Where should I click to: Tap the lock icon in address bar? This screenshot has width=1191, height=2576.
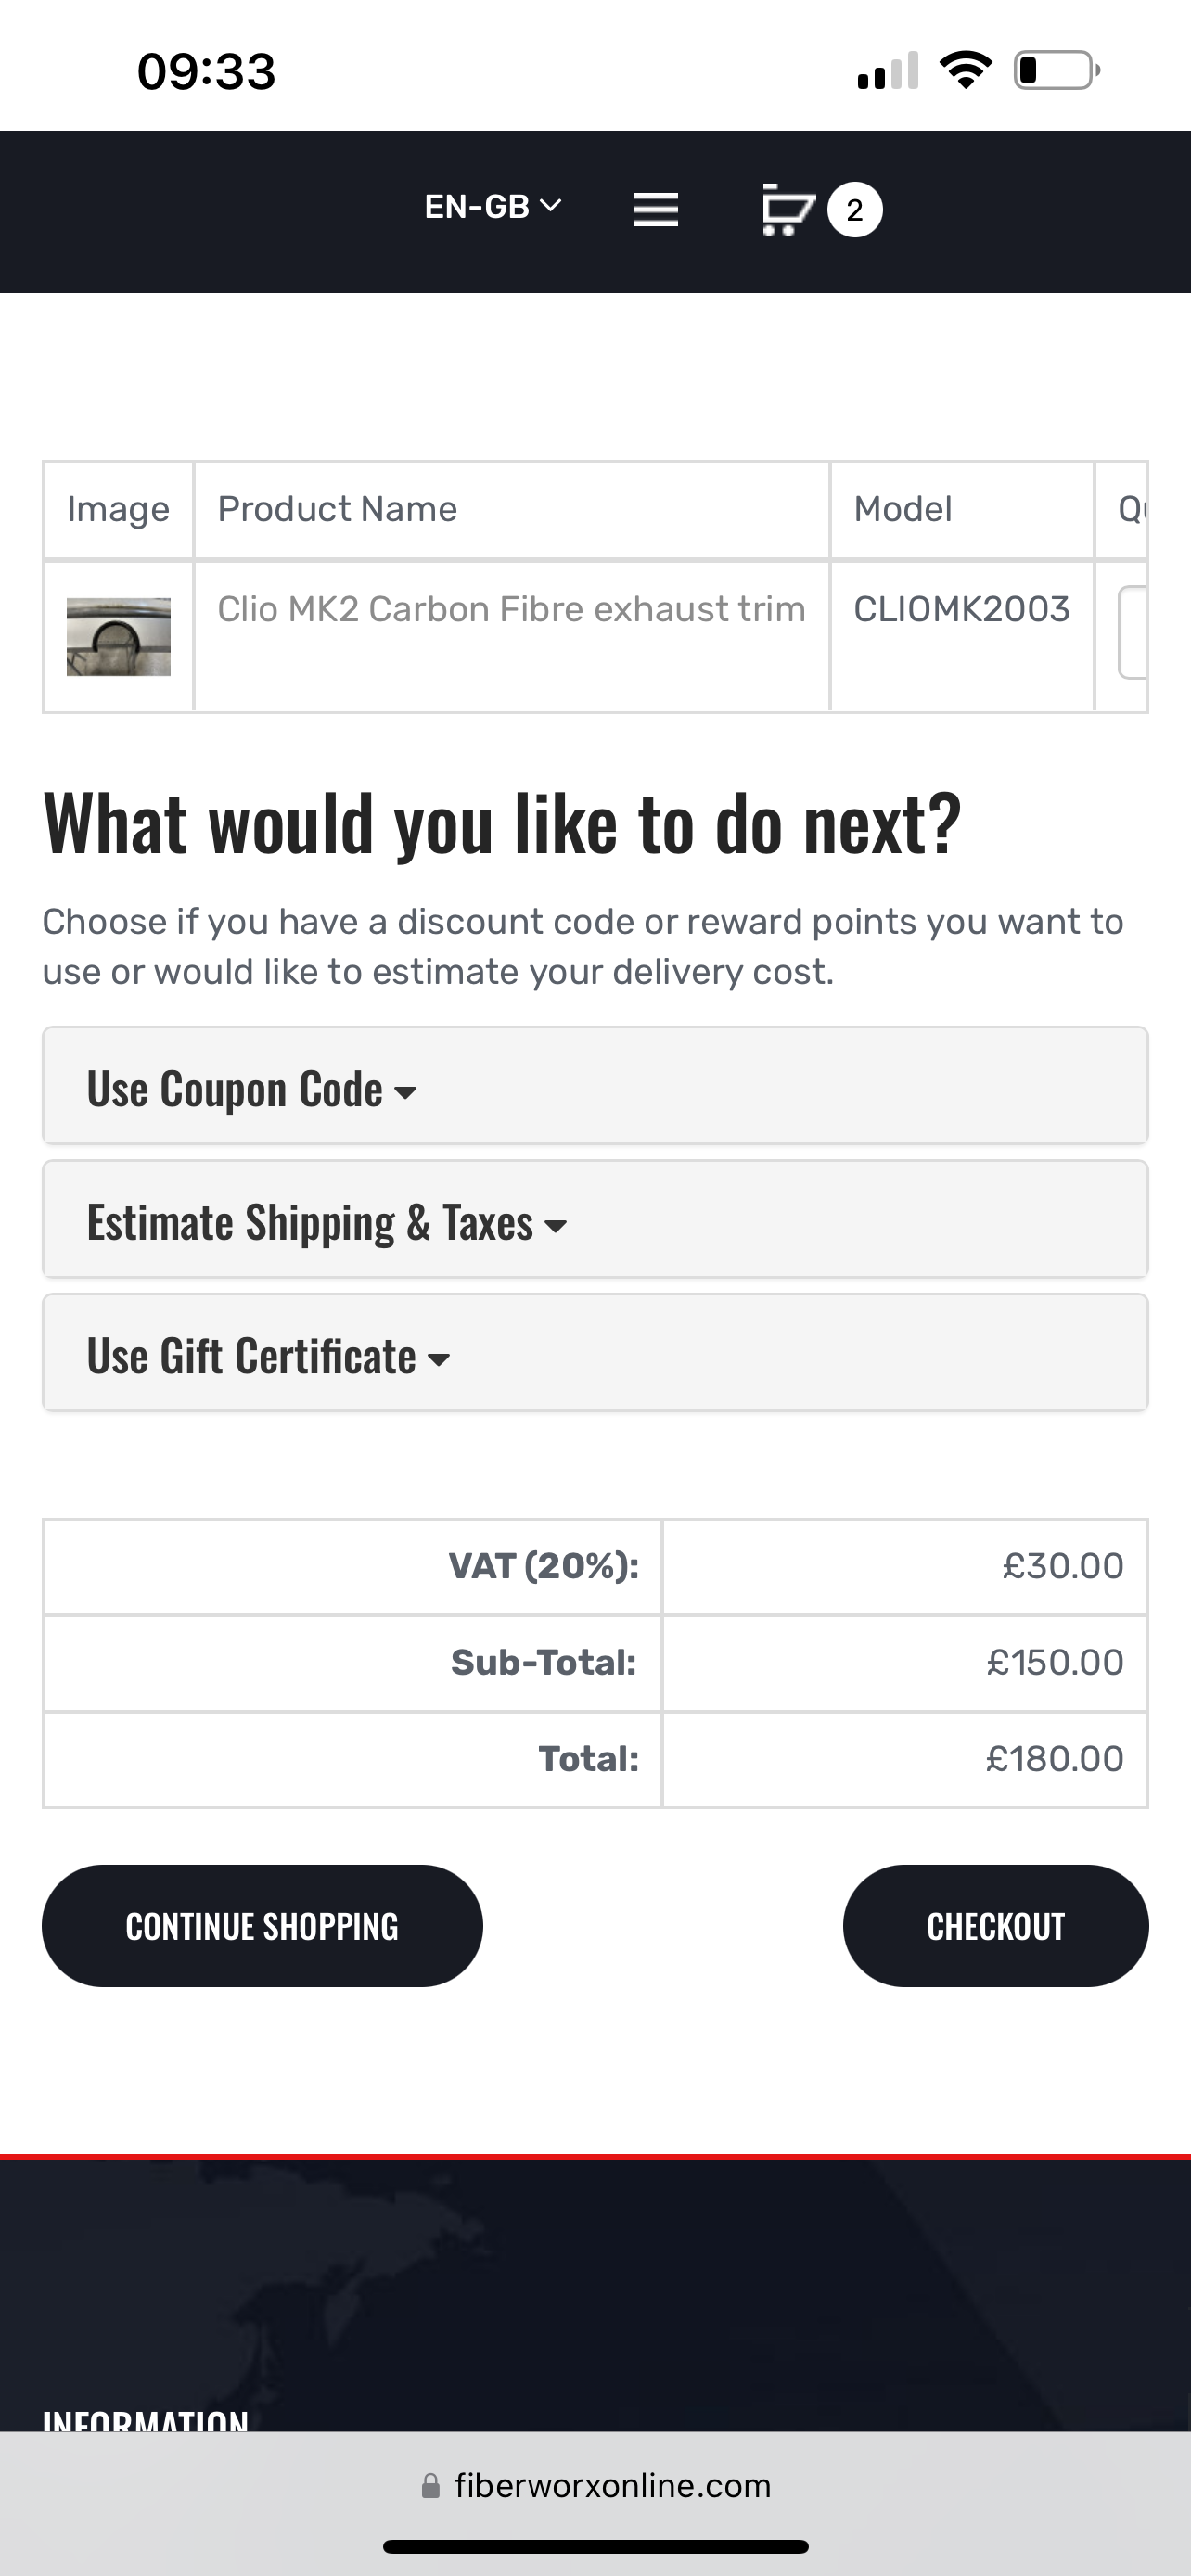(x=431, y=2485)
